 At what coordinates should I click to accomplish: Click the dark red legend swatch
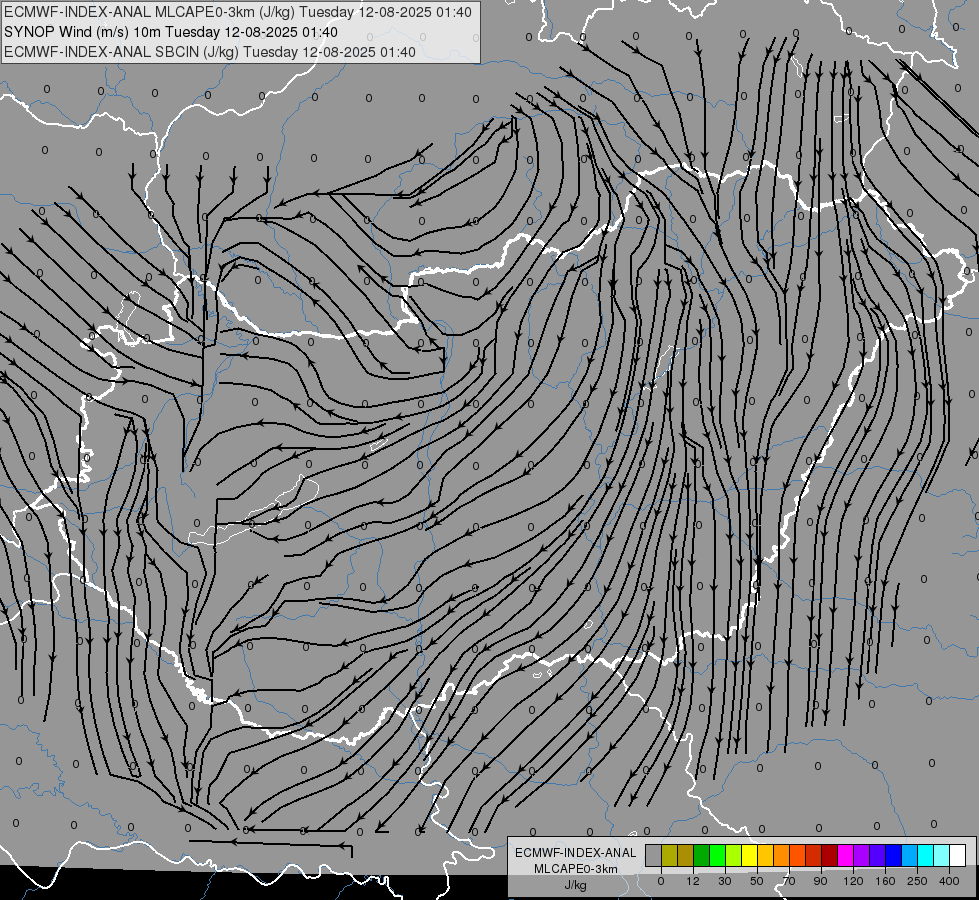(829, 855)
